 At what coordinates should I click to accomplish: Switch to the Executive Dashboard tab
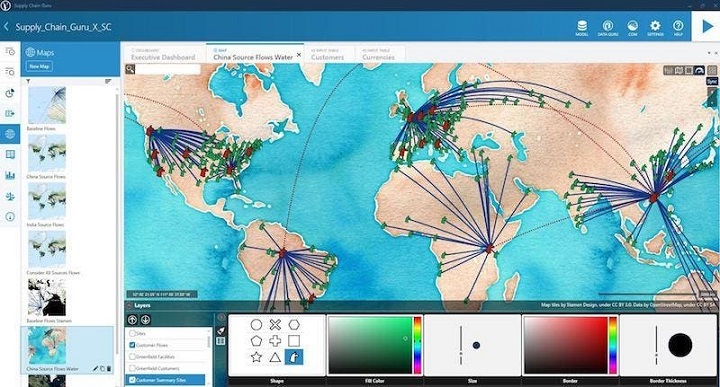coord(163,54)
